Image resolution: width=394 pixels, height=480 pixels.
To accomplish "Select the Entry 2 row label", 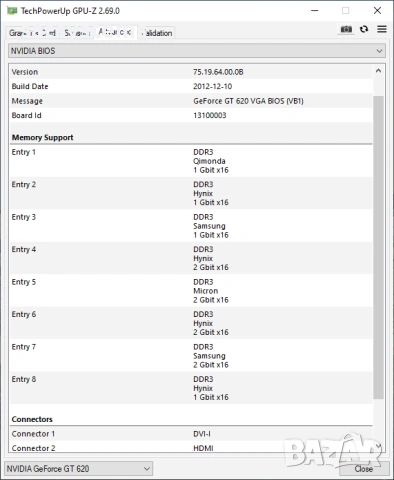I will click(x=24, y=184).
